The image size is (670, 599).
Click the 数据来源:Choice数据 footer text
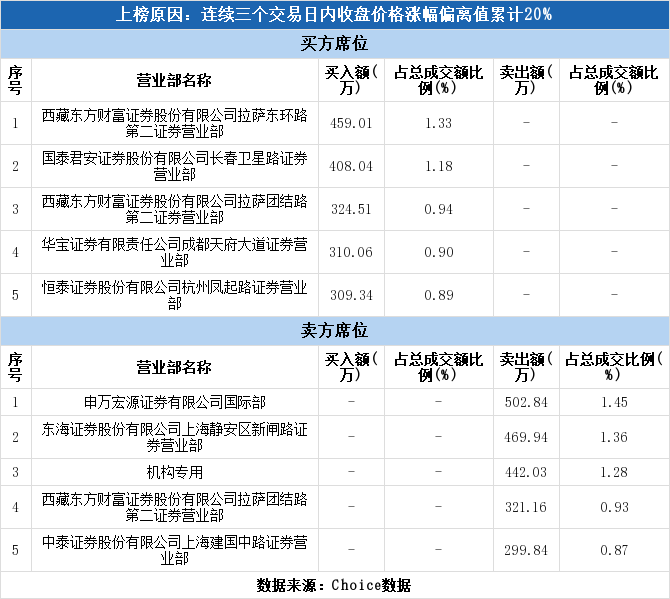(x=334, y=585)
